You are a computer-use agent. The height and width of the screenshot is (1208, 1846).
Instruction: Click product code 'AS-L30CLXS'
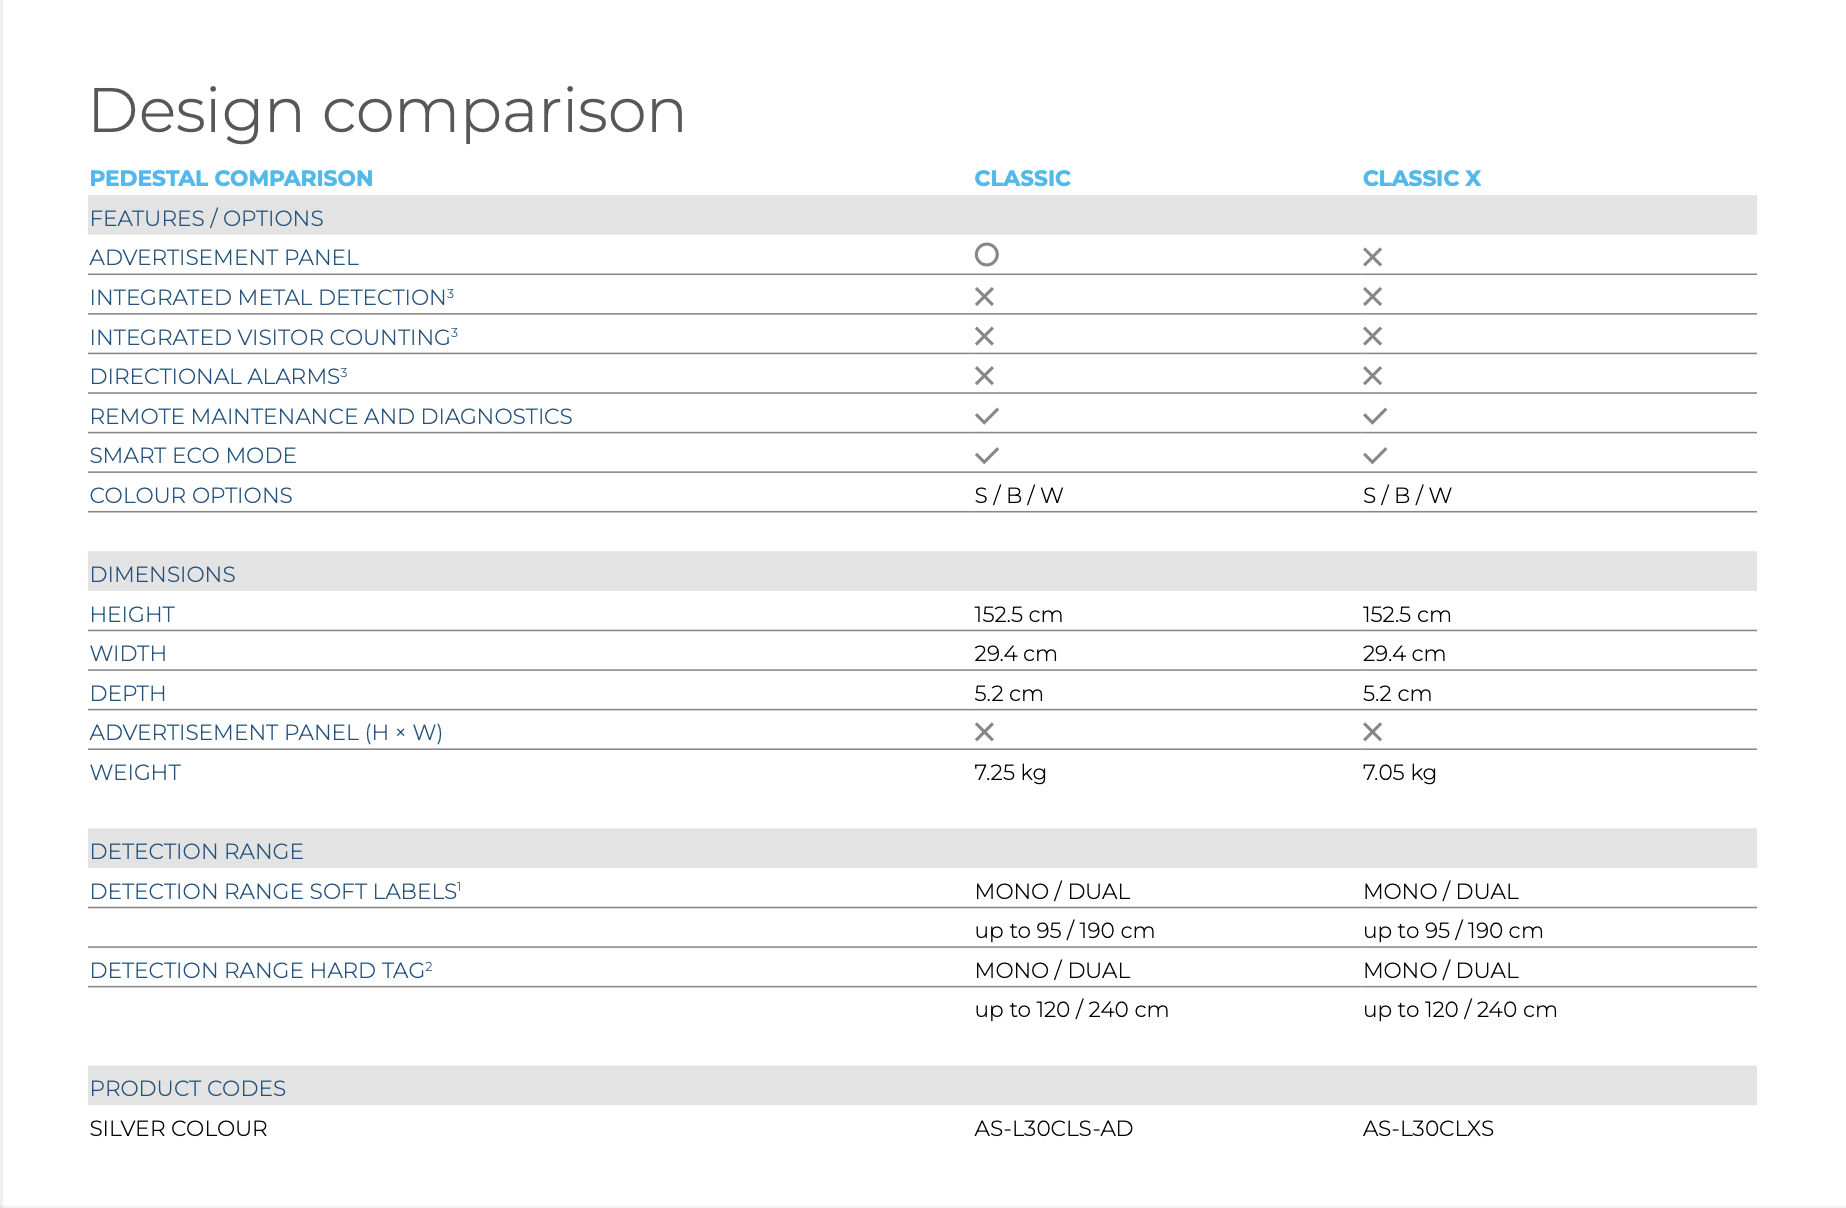point(1428,1128)
